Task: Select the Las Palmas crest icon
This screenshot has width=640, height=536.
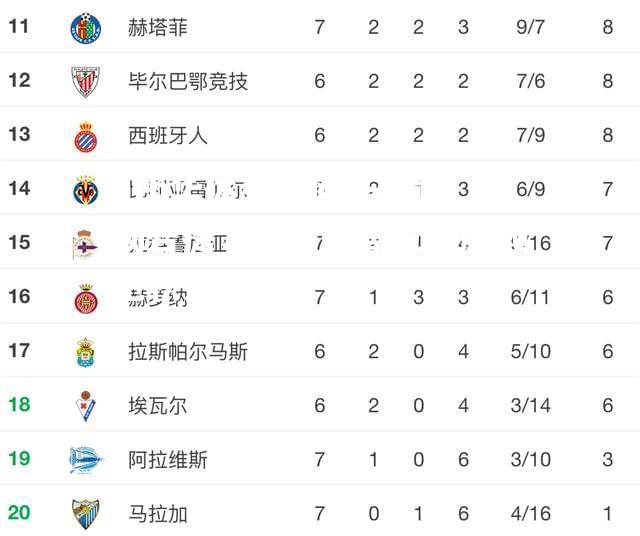Action: (85, 352)
